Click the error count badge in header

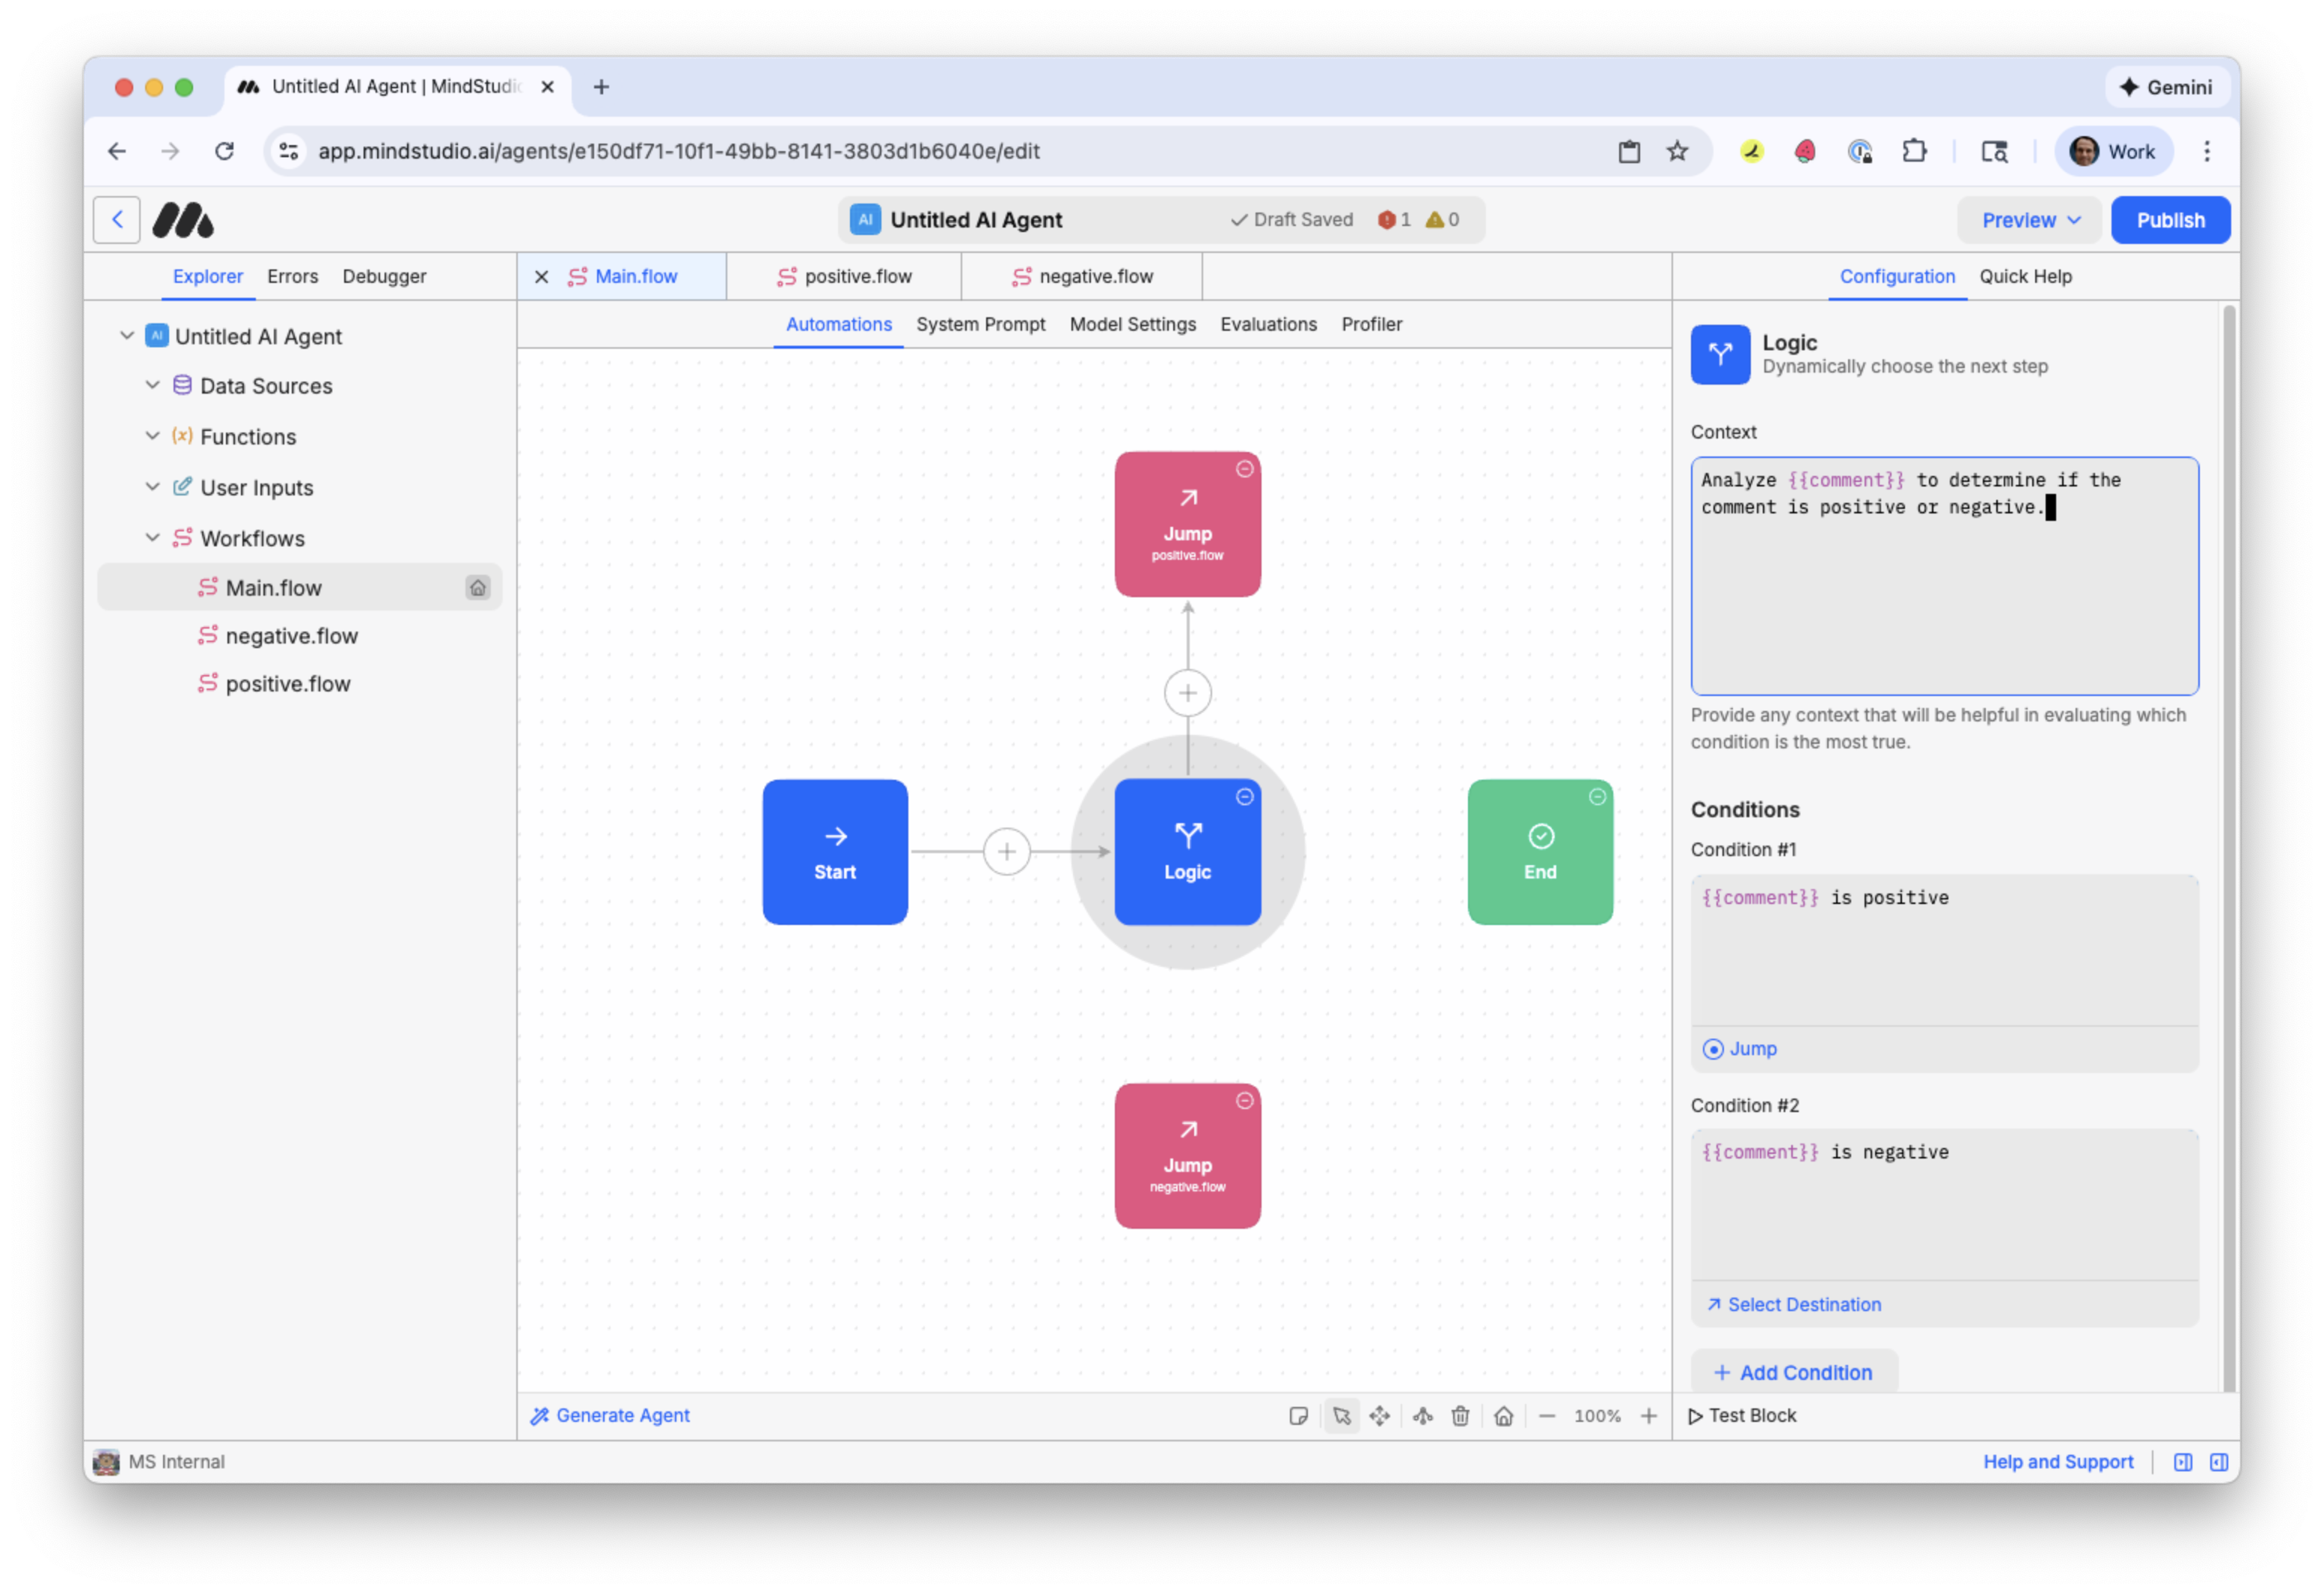(x=1394, y=220)
